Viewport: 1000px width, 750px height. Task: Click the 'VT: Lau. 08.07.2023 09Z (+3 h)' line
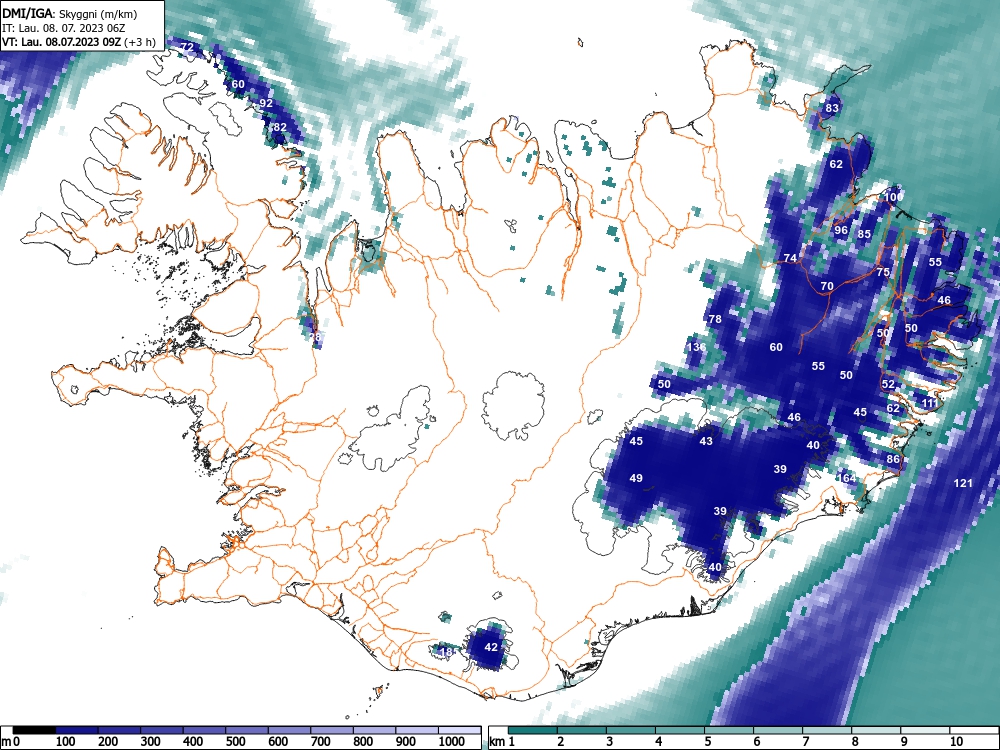pyautogui.click(x=78, y=42)
